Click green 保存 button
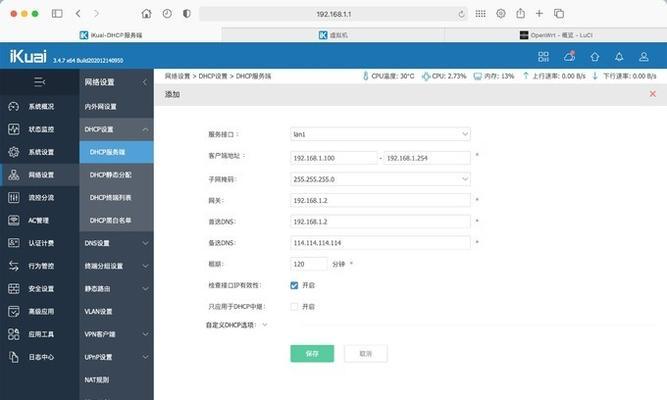The image size is (667, 400). (312, 354)
